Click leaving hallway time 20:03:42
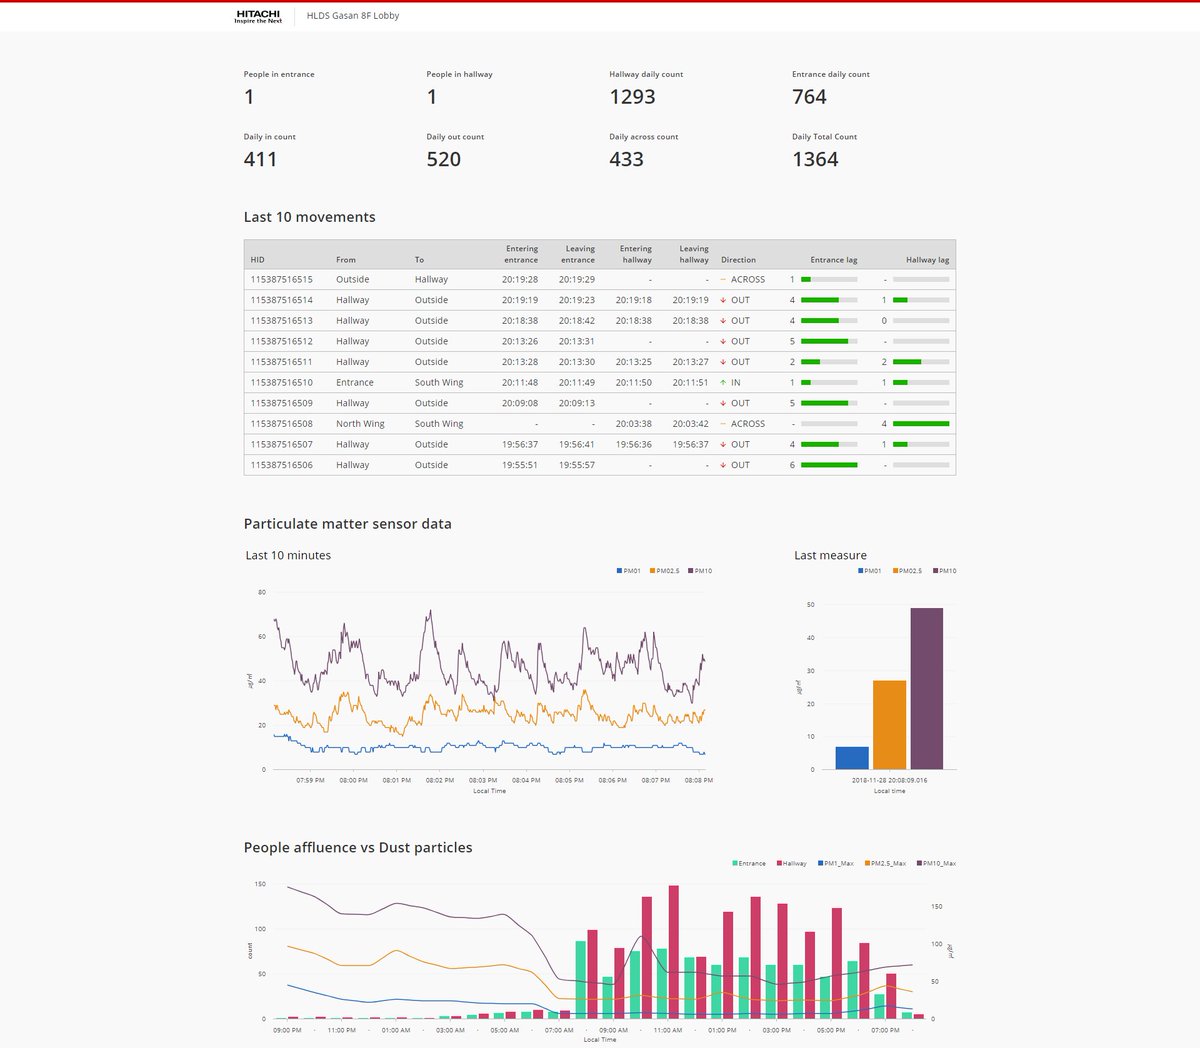The image size is (1200, 1048). click(x=690, y=424)
